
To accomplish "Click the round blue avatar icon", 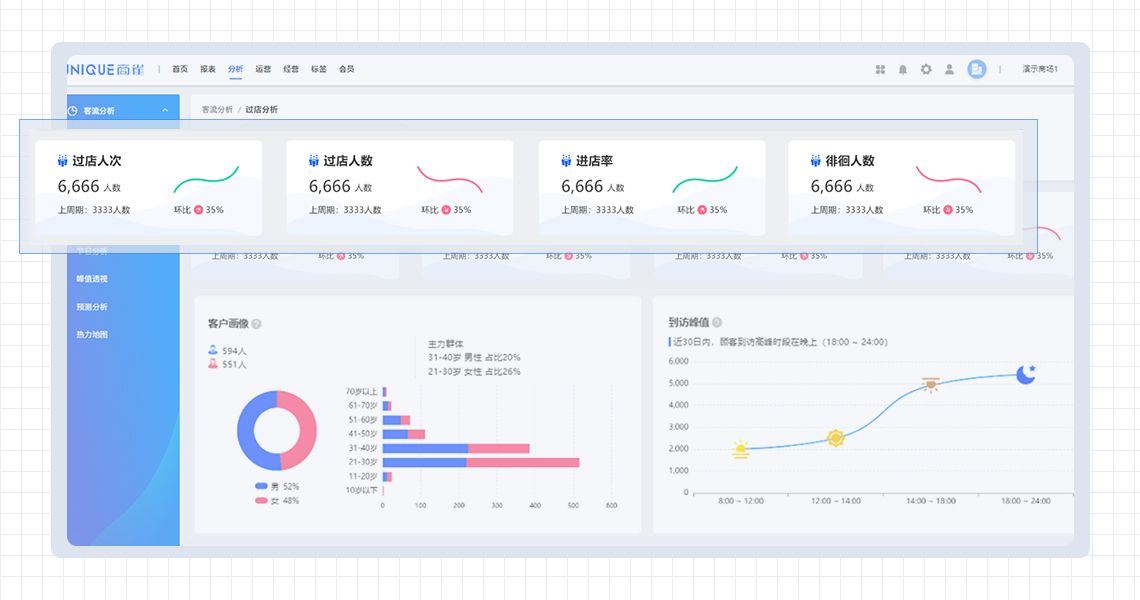I will 976,69.
